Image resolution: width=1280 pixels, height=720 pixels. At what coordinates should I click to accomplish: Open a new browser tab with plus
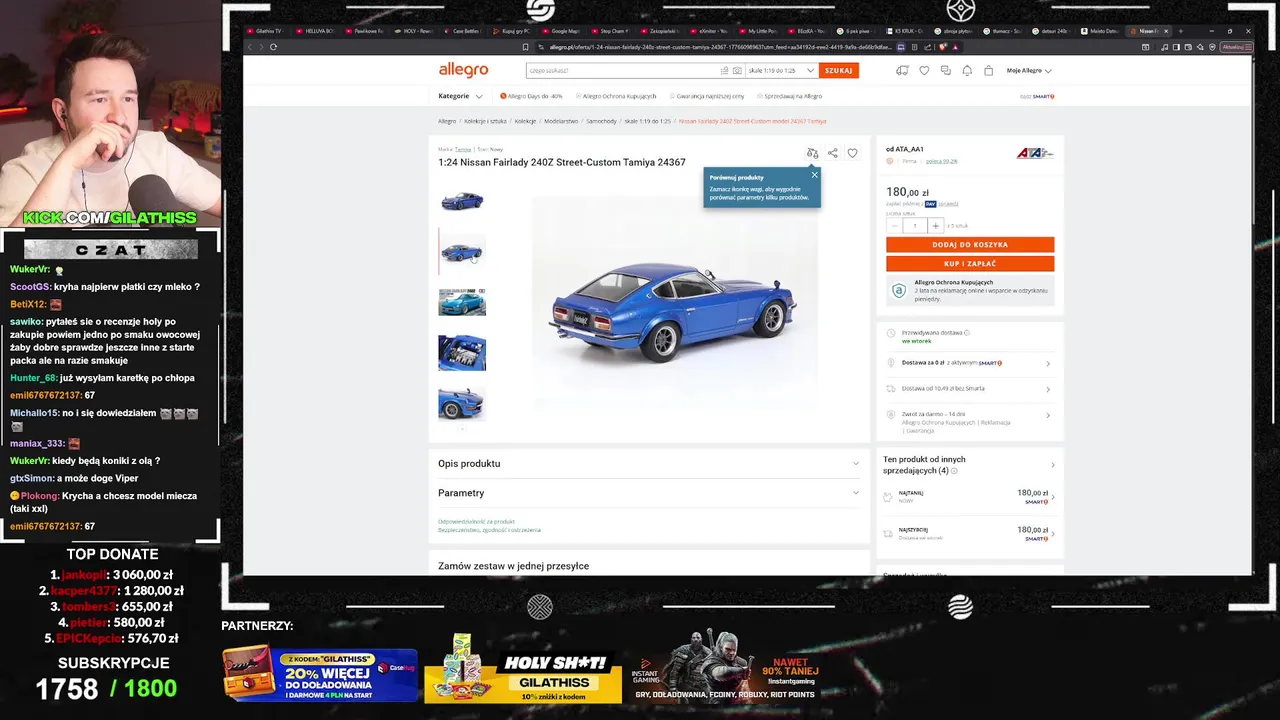1180,31
